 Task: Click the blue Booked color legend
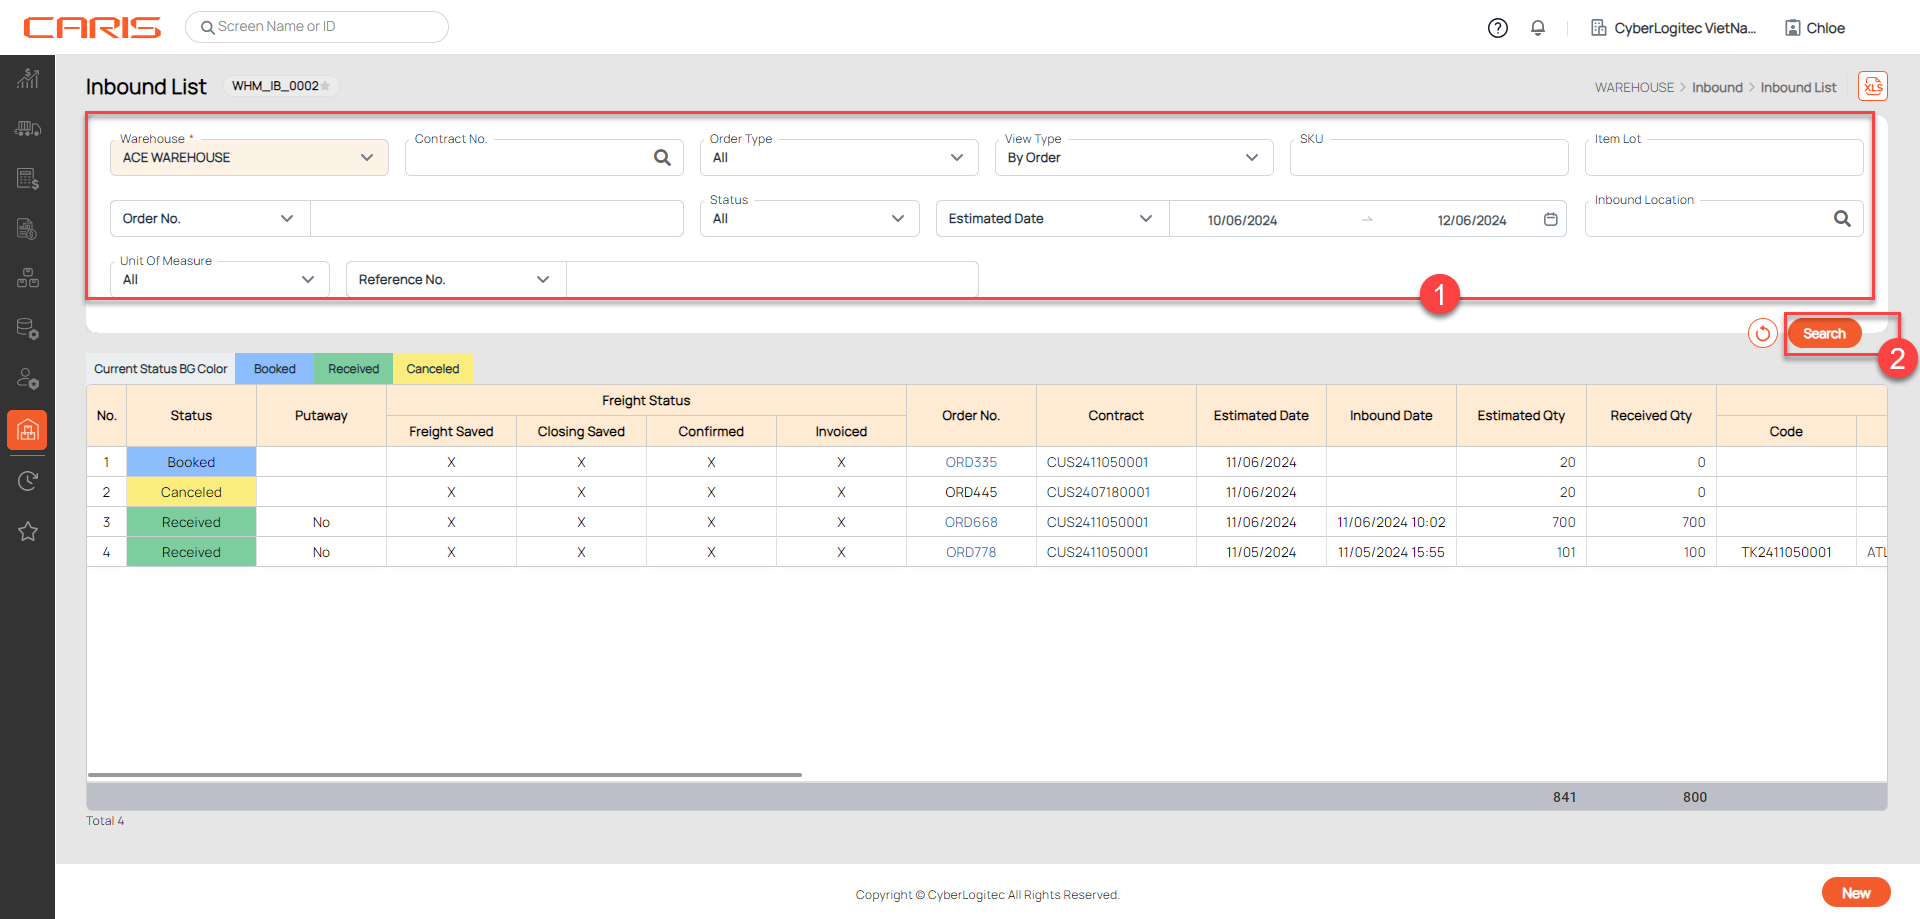pyautogui.click(x=274, y=369)
